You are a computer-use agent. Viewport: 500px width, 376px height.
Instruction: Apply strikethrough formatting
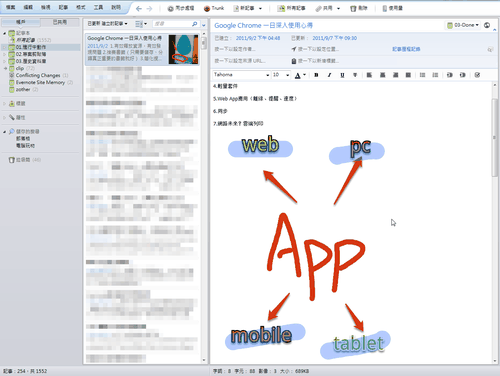coord(355,75)
